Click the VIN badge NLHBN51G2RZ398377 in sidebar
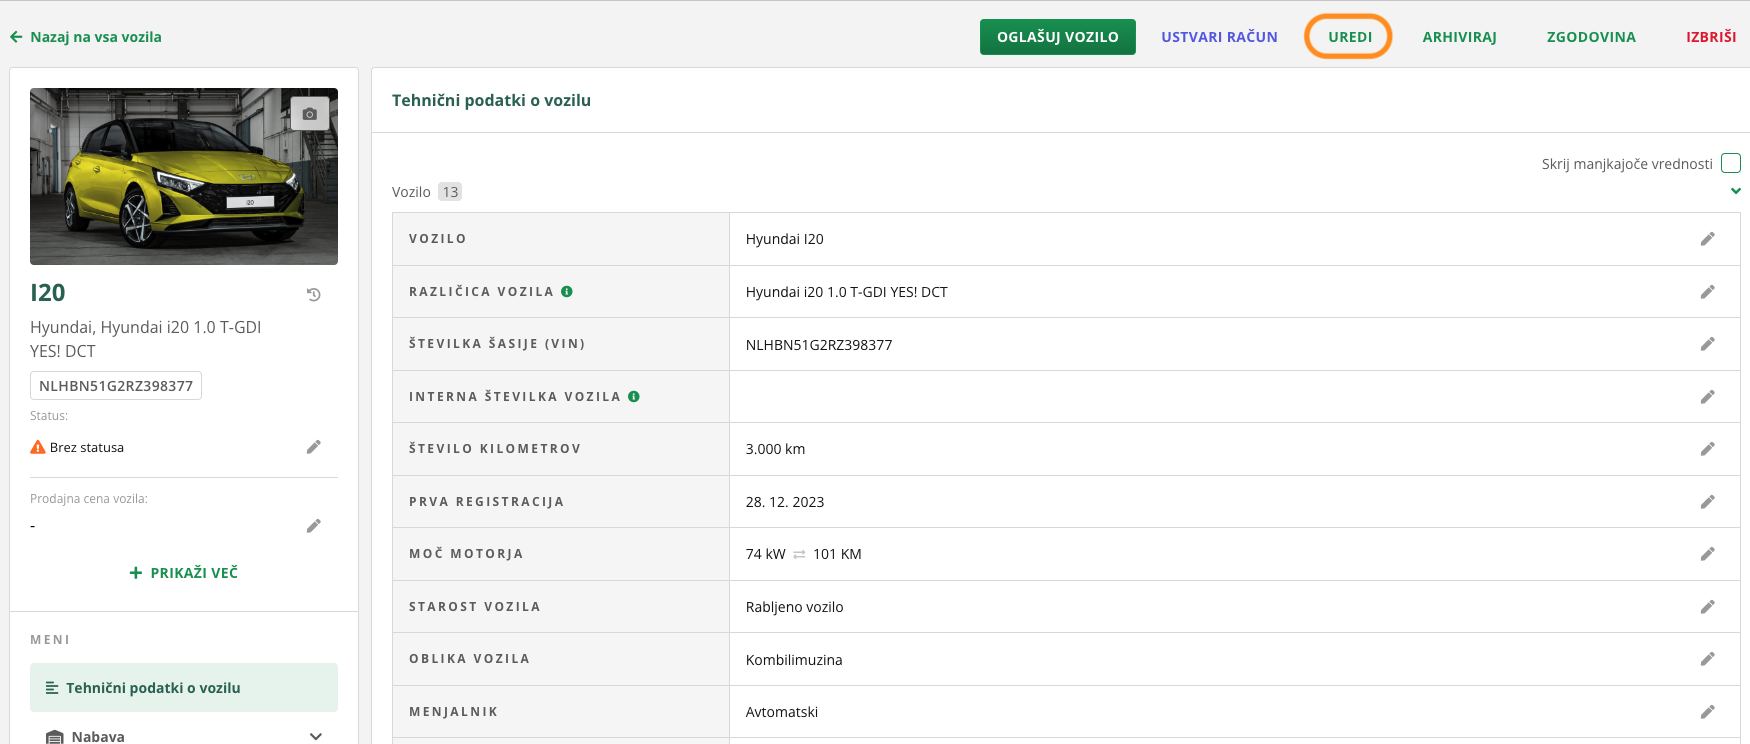This screenshot has width=1750, height=744. pyautogui.click(x=116, y=386)
